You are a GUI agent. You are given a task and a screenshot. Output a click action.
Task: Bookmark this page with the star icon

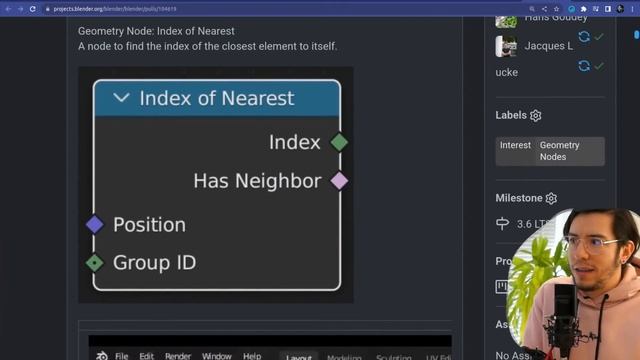(556, 9)
